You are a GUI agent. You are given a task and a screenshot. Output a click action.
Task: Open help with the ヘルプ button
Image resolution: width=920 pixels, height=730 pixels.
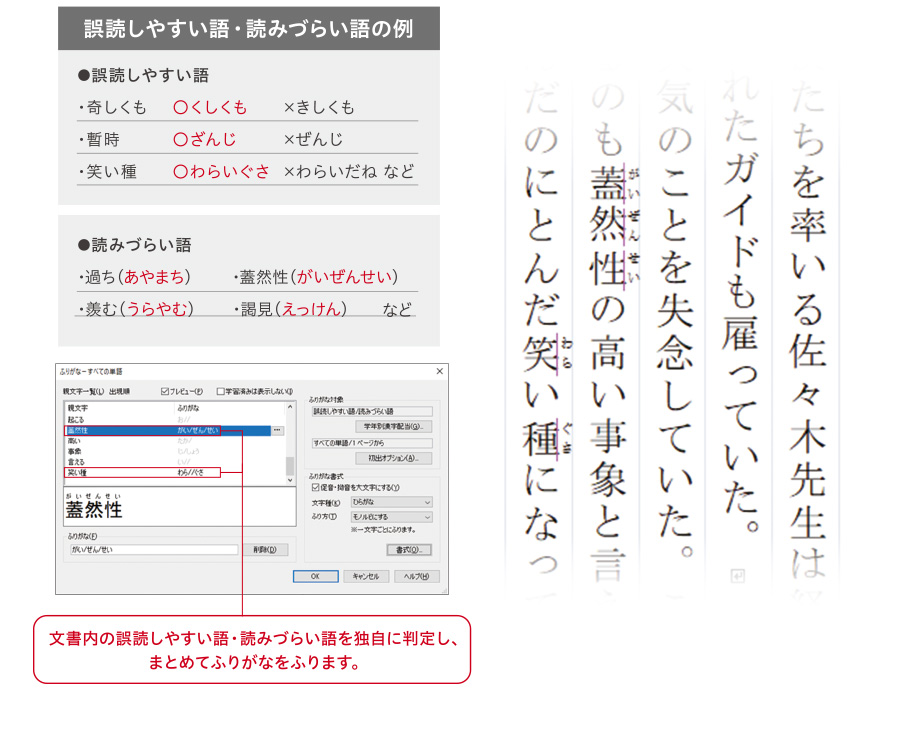pyautogui.click(x=417, y=576)
